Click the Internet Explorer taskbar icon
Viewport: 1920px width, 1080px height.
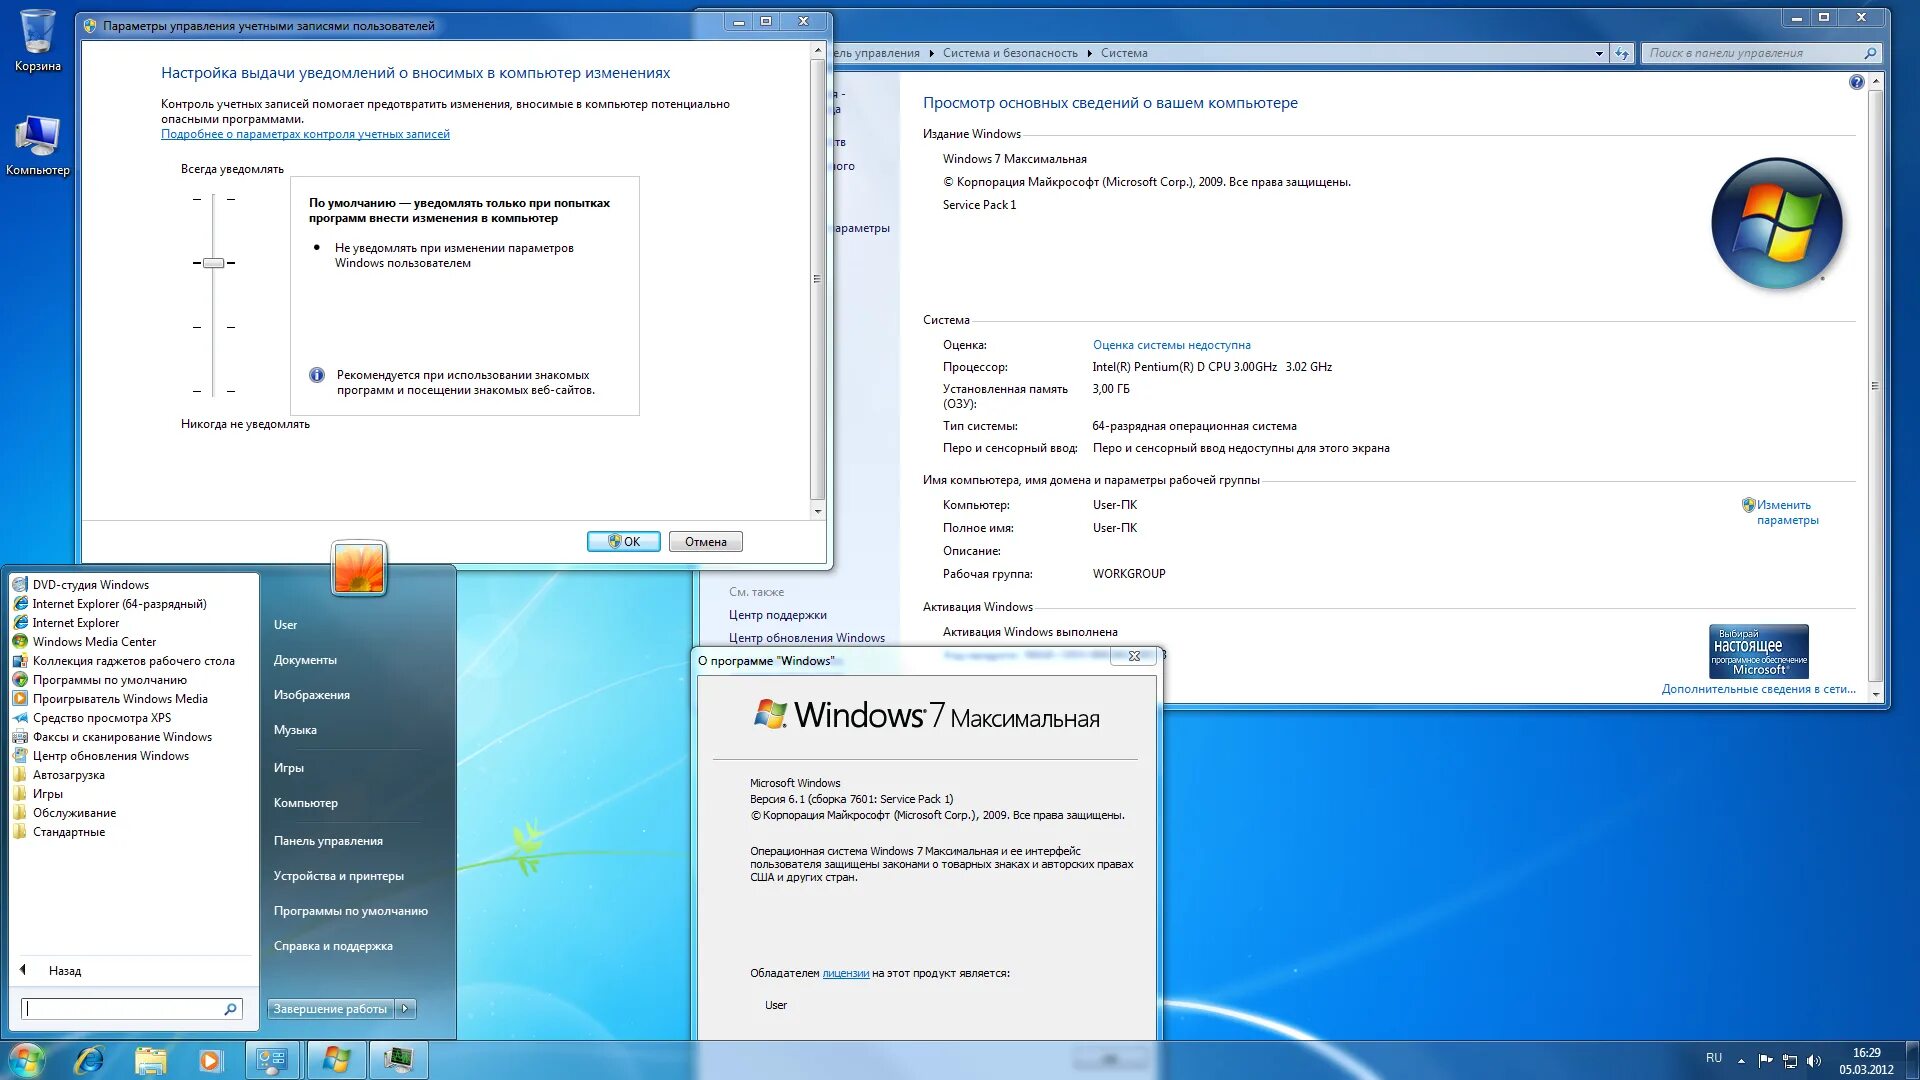[89, 1060]
